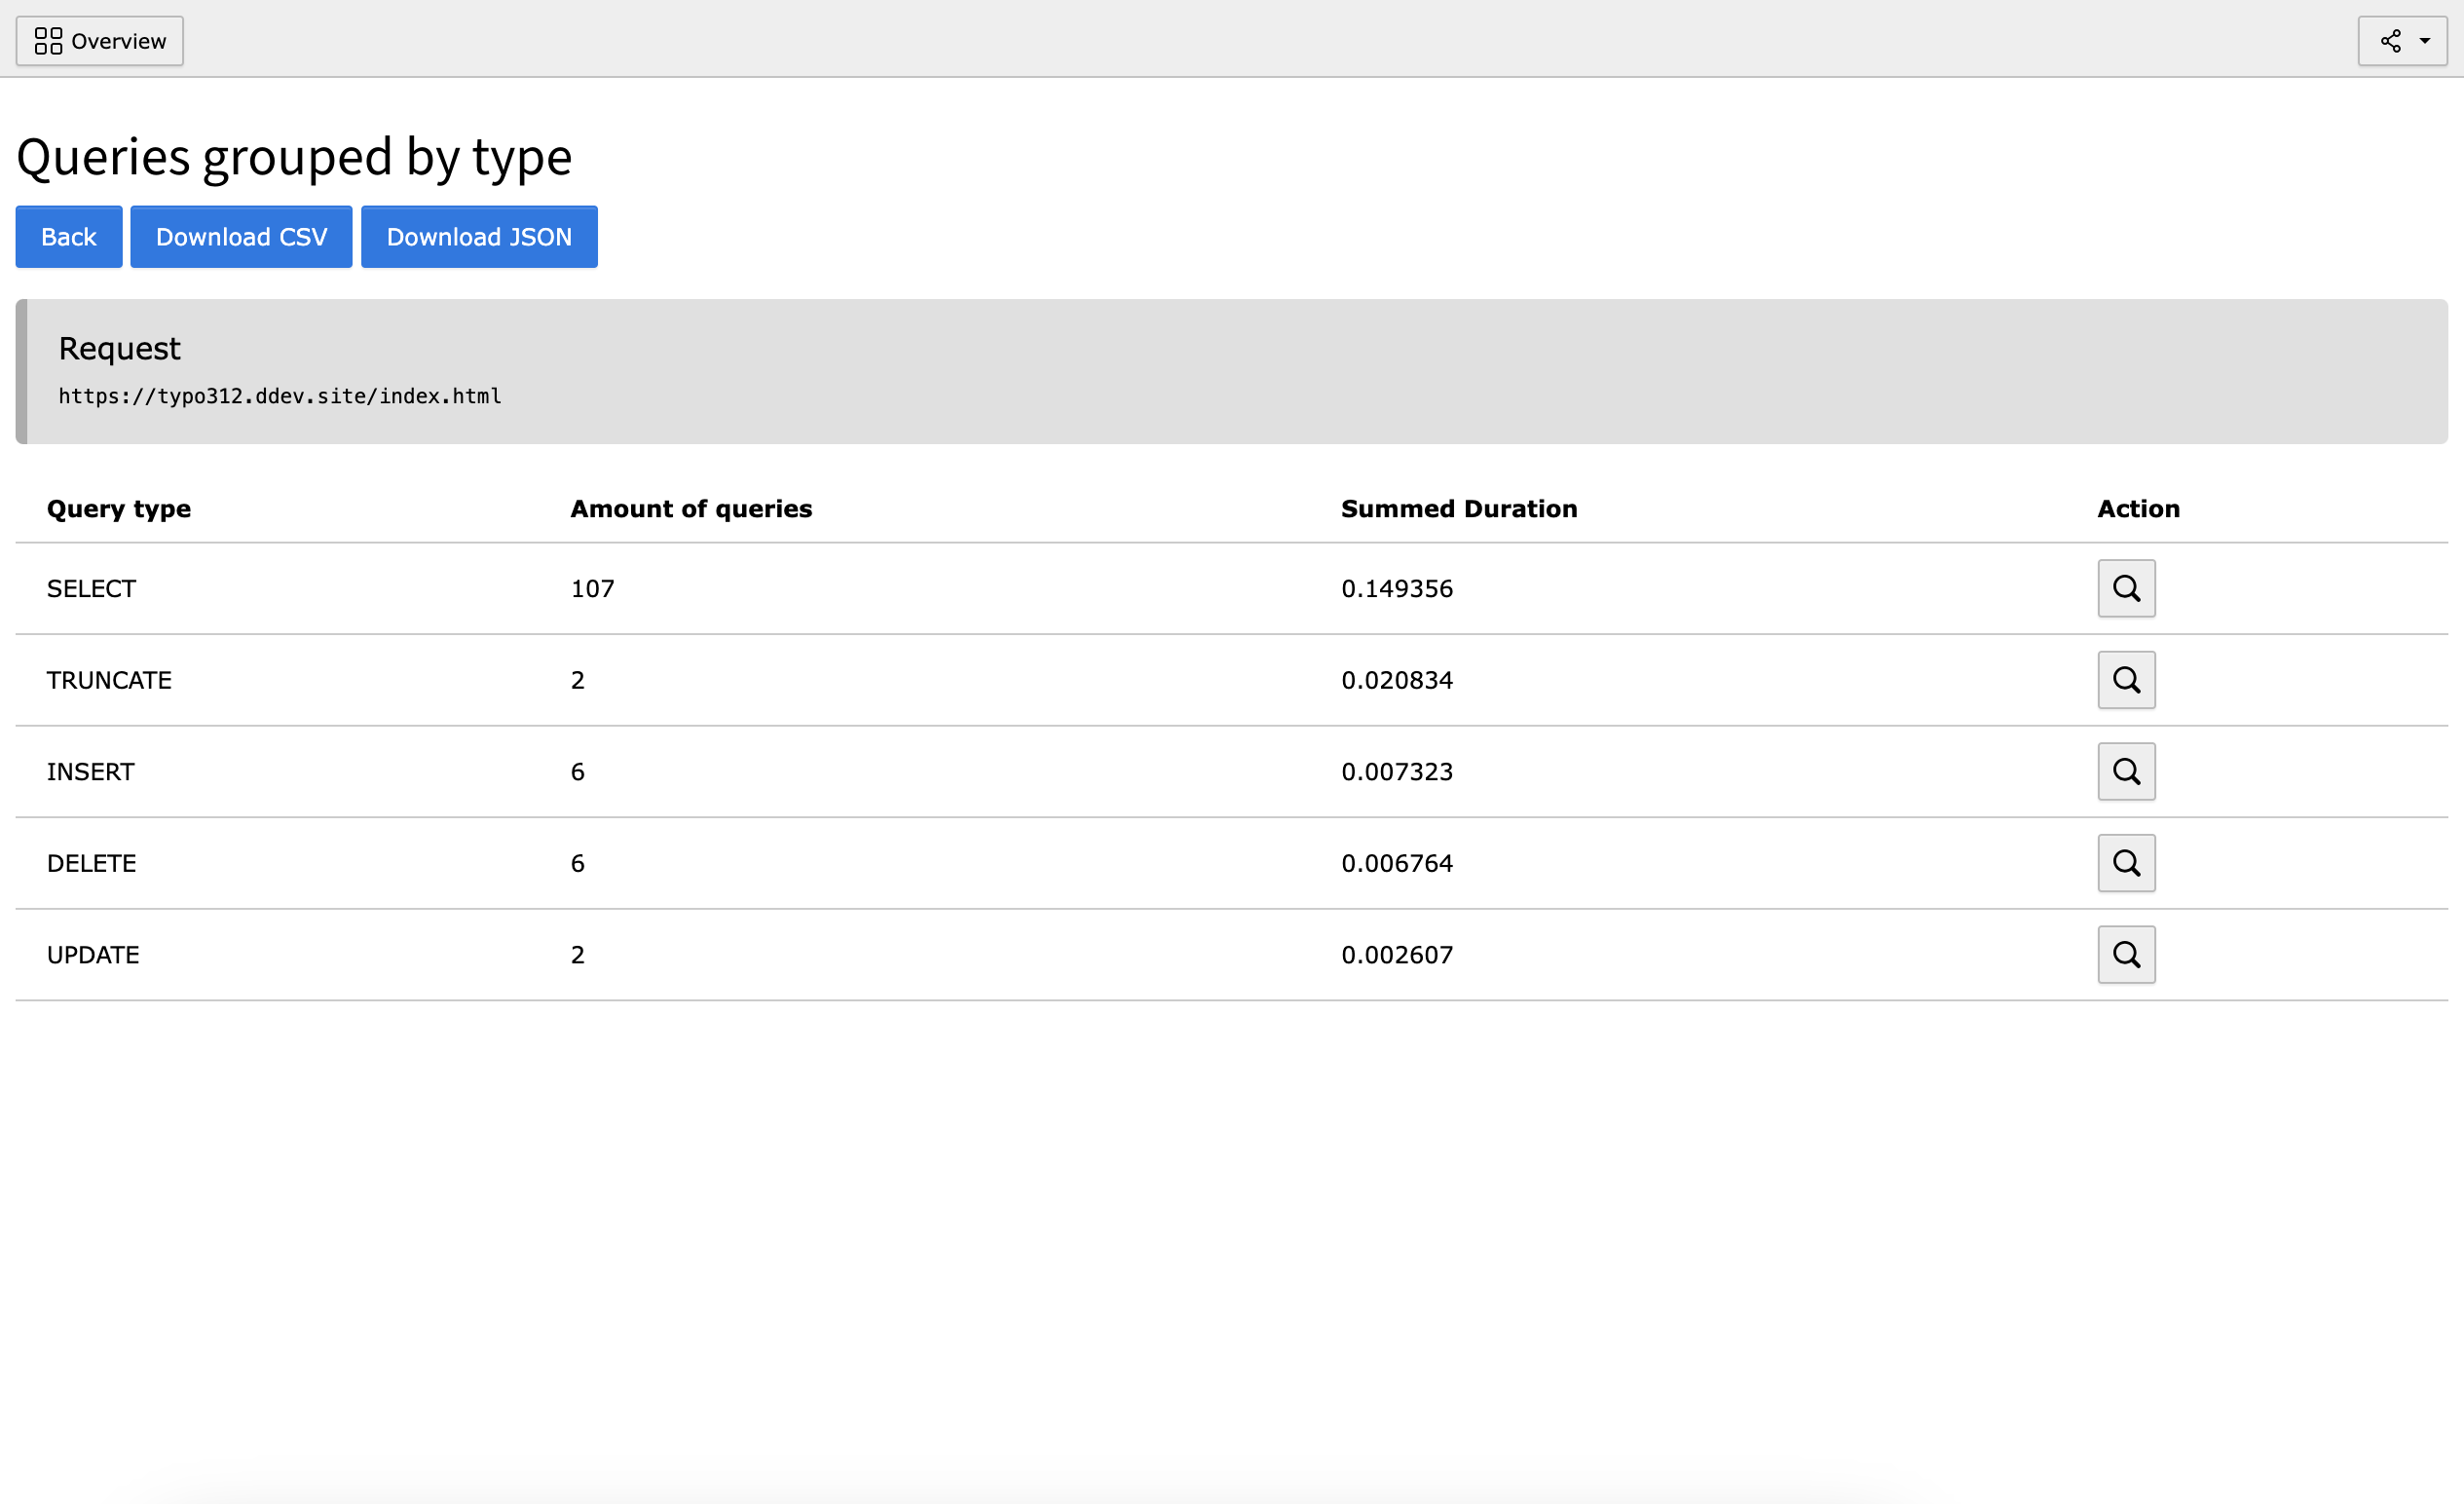Go back using the Back button

pos(68,236)
